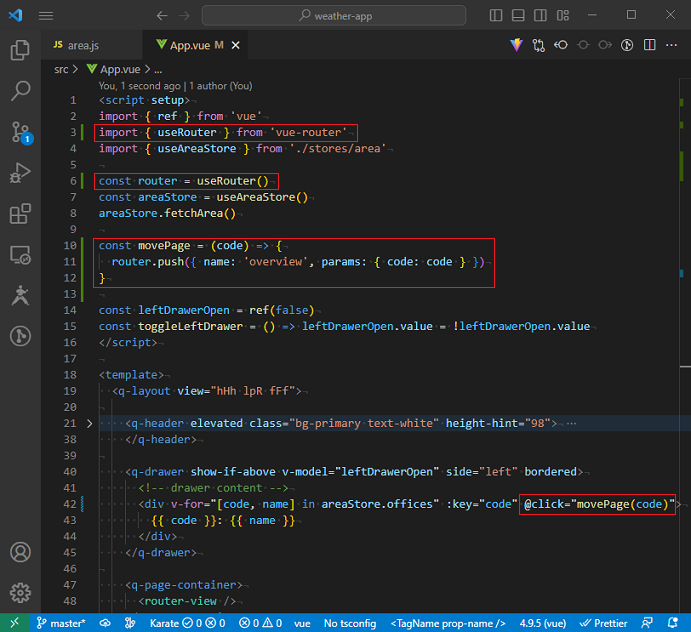Click the editor vertical scrollbar
Image resolution: width=691 pixels, height=632 pixels.
(685, 346)
